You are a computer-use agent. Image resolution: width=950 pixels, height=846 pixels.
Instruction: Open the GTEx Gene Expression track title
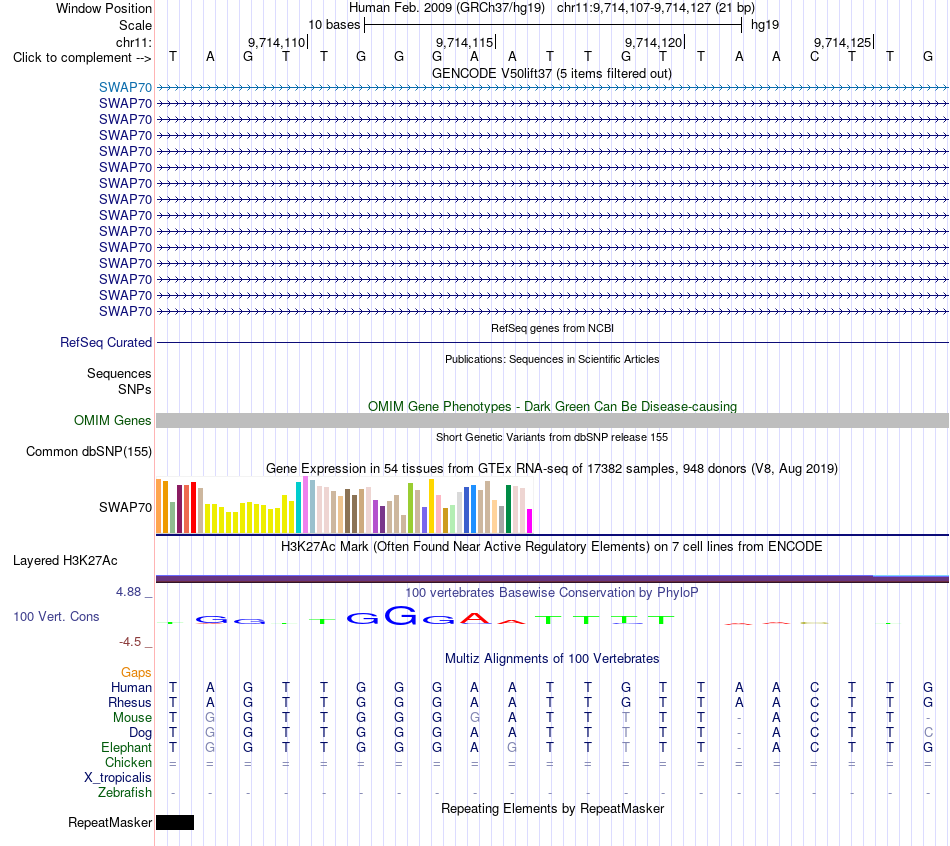click(x=552, y=468)
